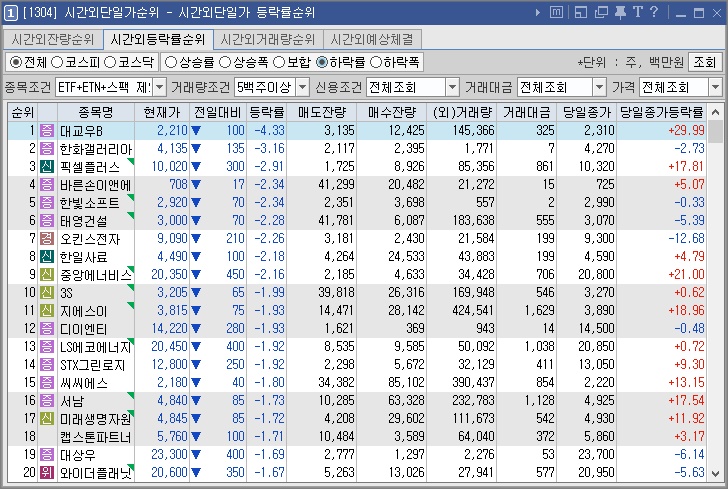Click the 증 badge next to 바른손이앤에
Screen dimensions: 728x489
coord(47,184)
